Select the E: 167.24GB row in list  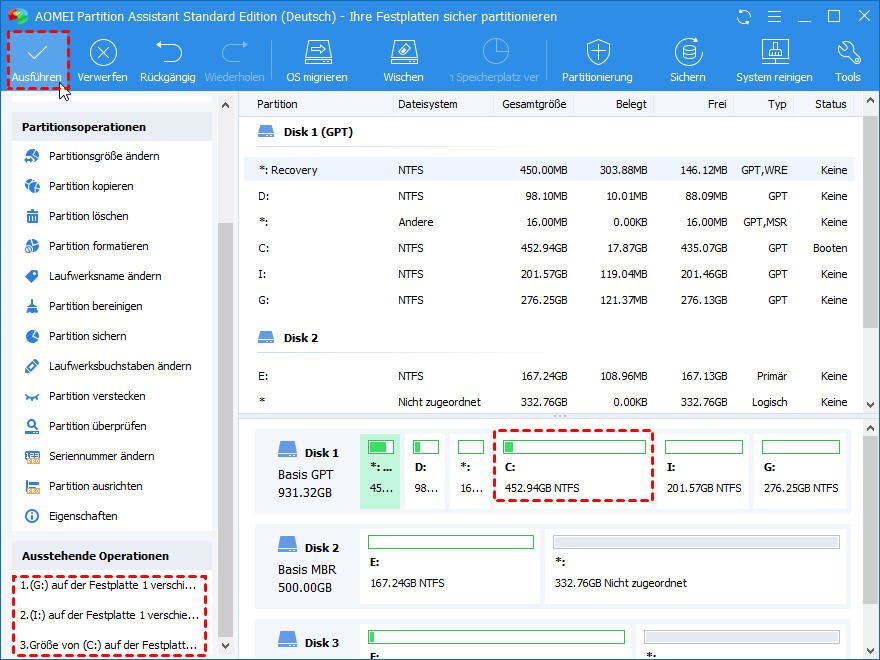pyautogui.click(x=549, y=376)
